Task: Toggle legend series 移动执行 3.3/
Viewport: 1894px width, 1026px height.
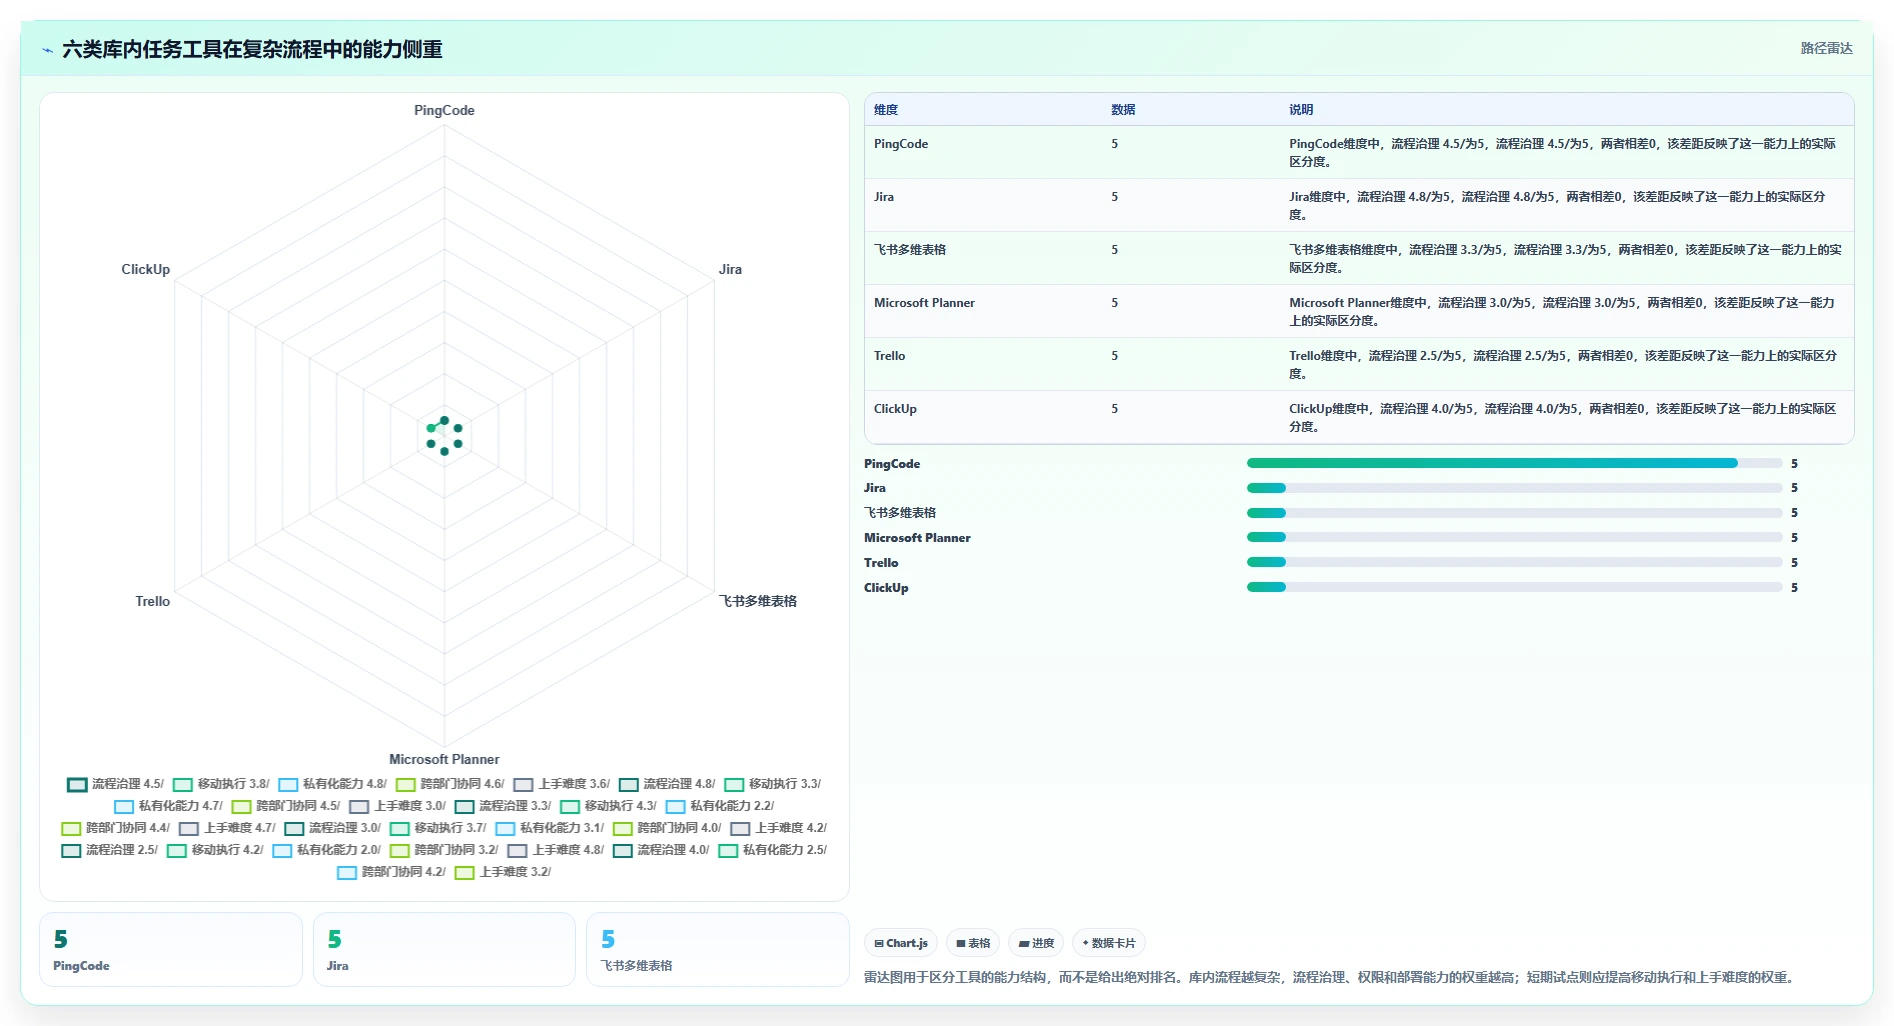Action: (773, 784)
